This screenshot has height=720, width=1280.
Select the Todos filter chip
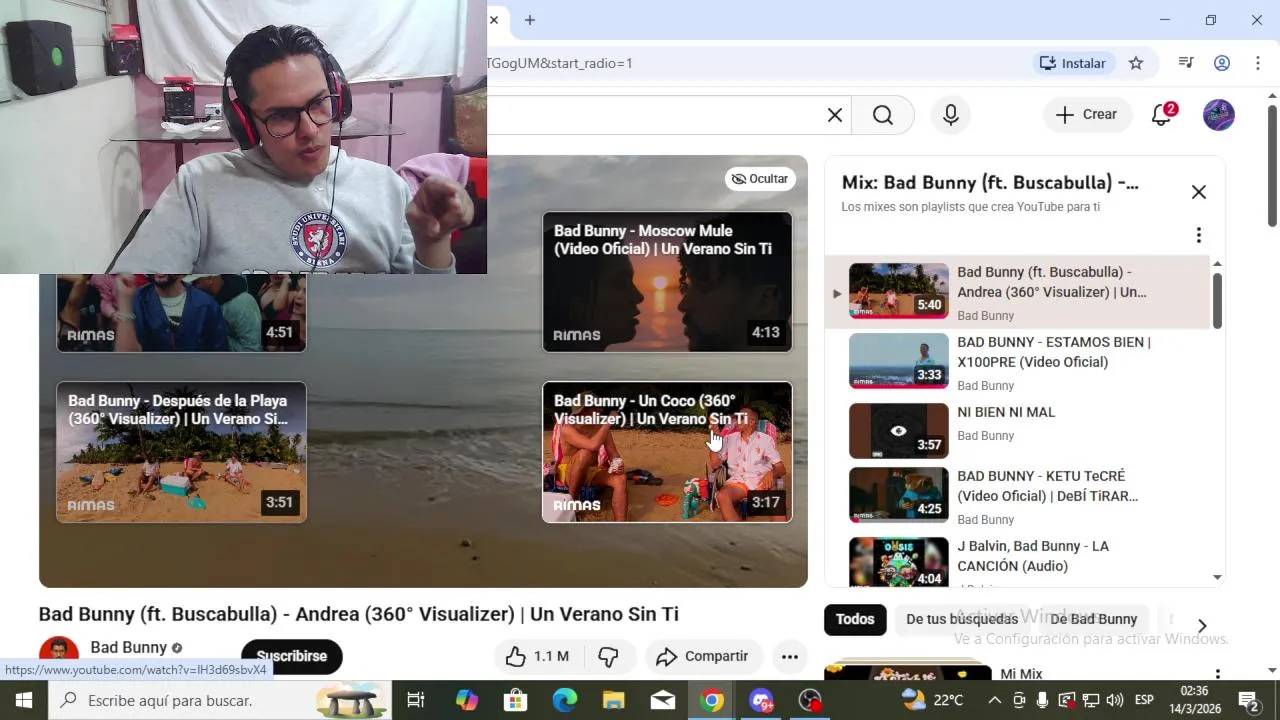(x=855, y=619)
